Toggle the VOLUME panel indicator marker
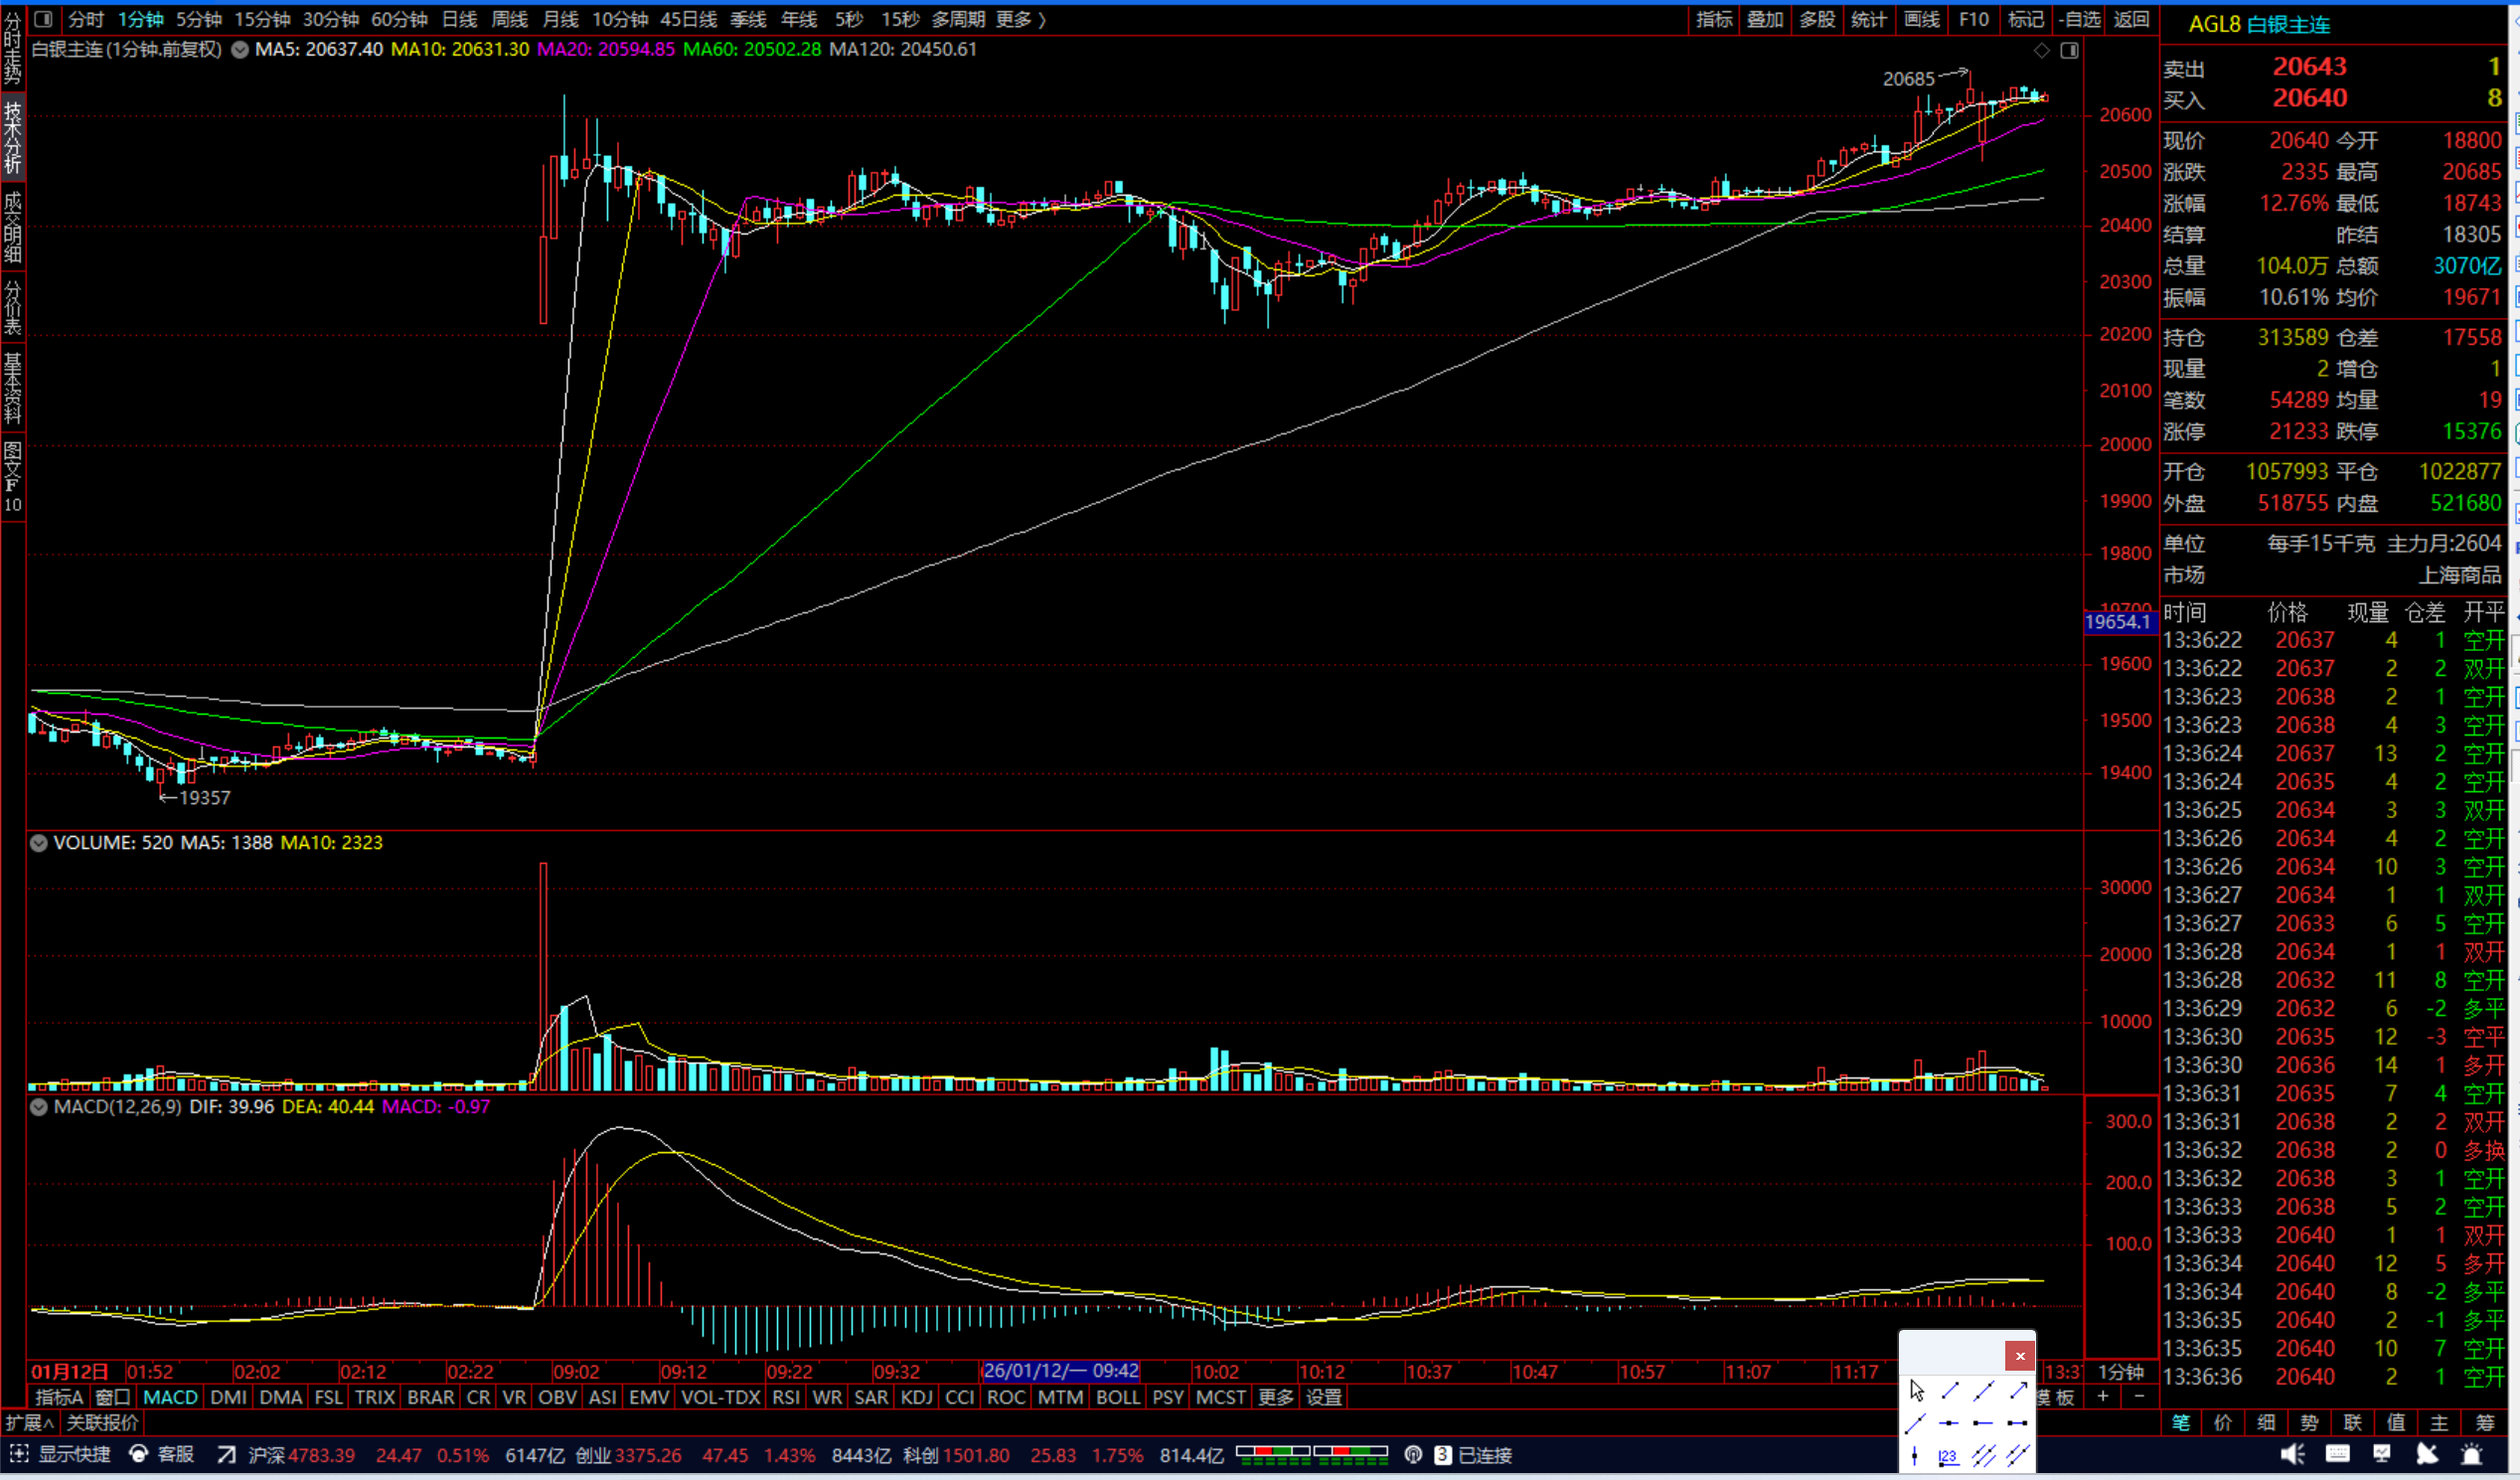This screenshot has height=1480, width=2520. (38, 843)
